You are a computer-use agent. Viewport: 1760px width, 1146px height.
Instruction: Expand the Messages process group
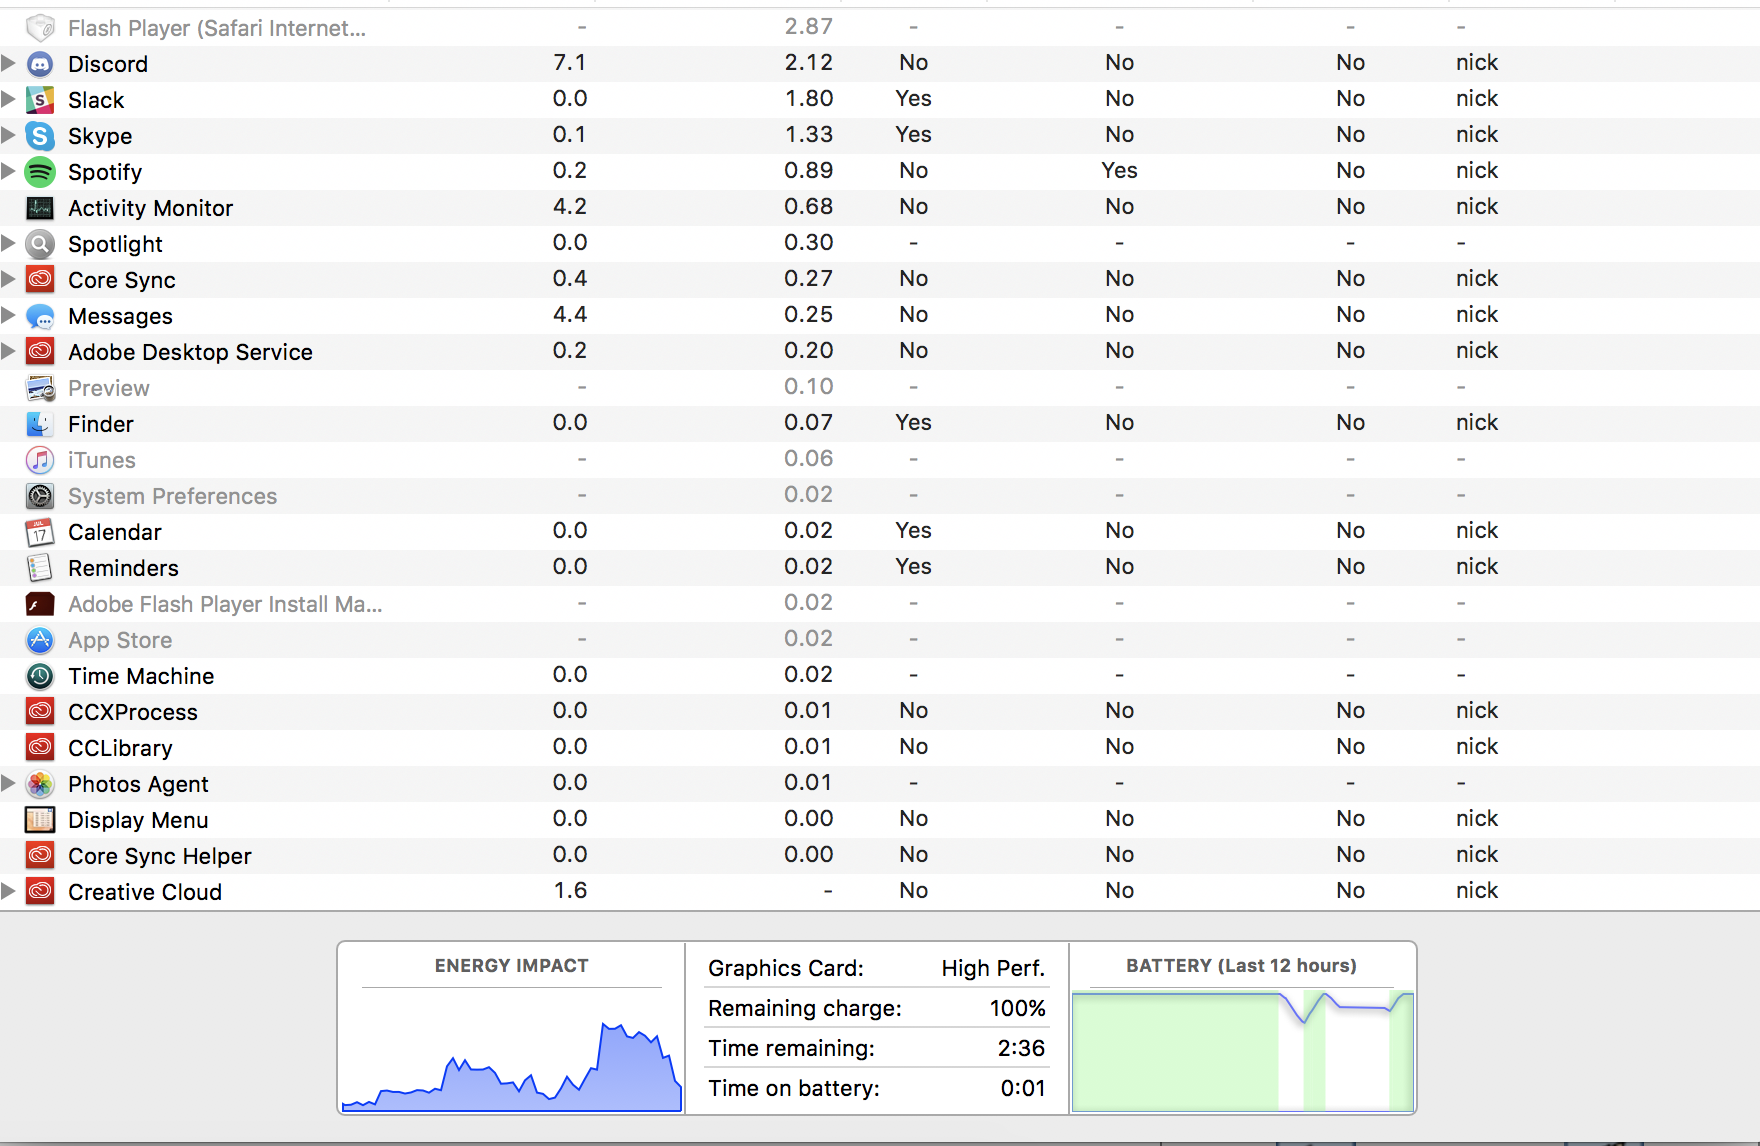[8, 315]
